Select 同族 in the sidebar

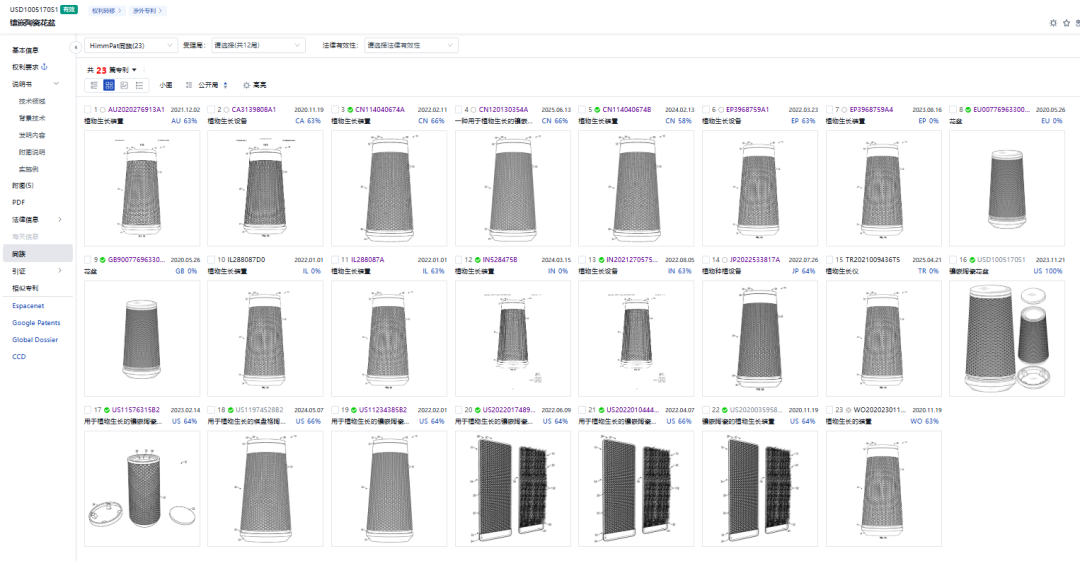click(x=38, y=254)
